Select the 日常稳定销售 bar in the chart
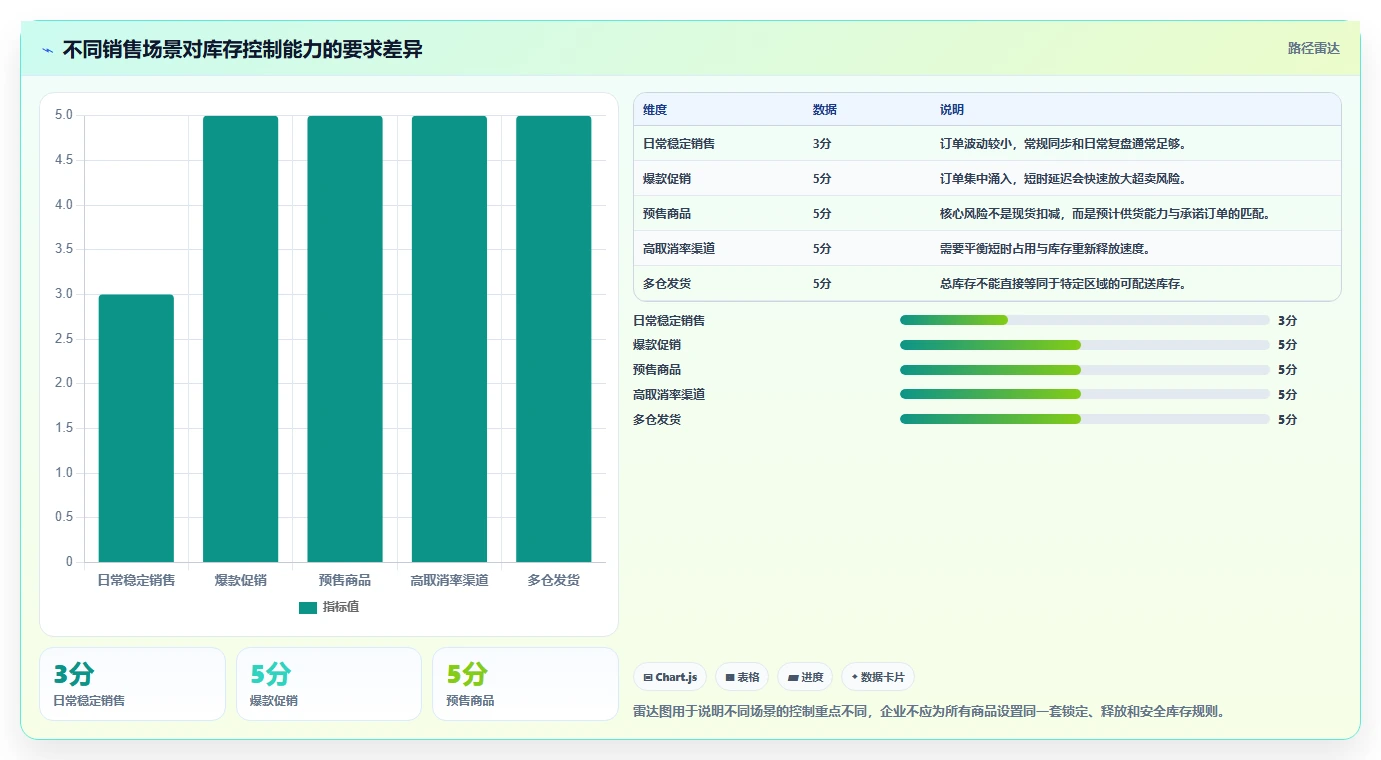 [136, 428]
